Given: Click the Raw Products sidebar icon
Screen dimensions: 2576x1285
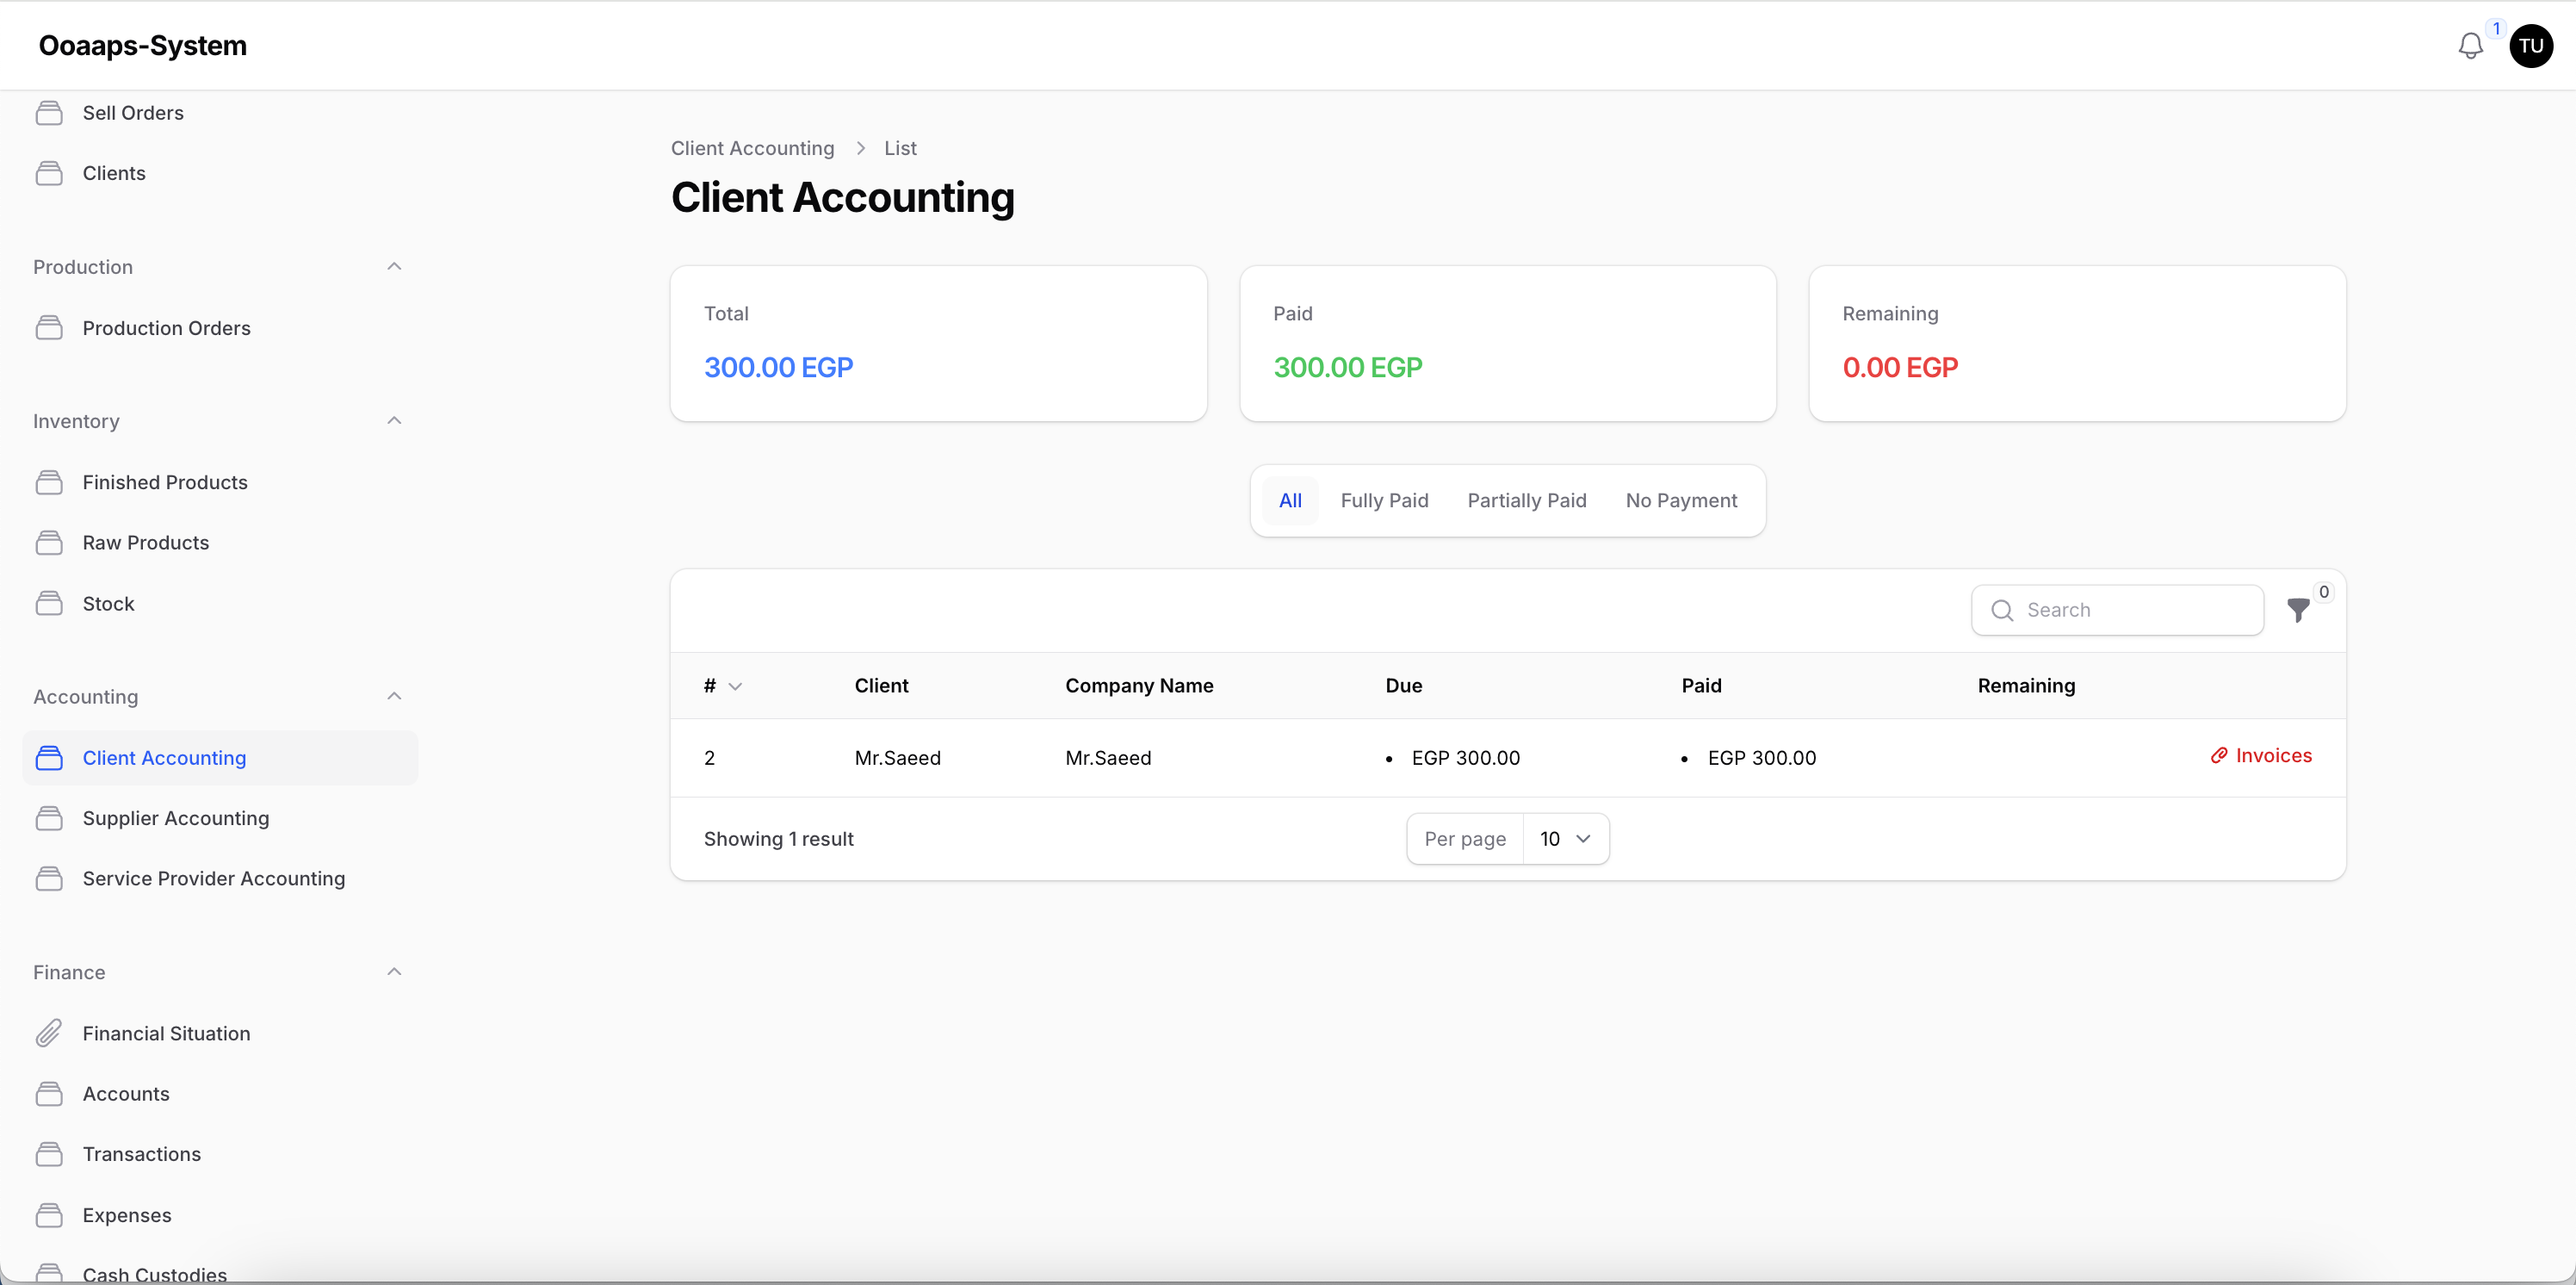Looking at the screenshot, I should pyautogui.click(x=49, y=543).
